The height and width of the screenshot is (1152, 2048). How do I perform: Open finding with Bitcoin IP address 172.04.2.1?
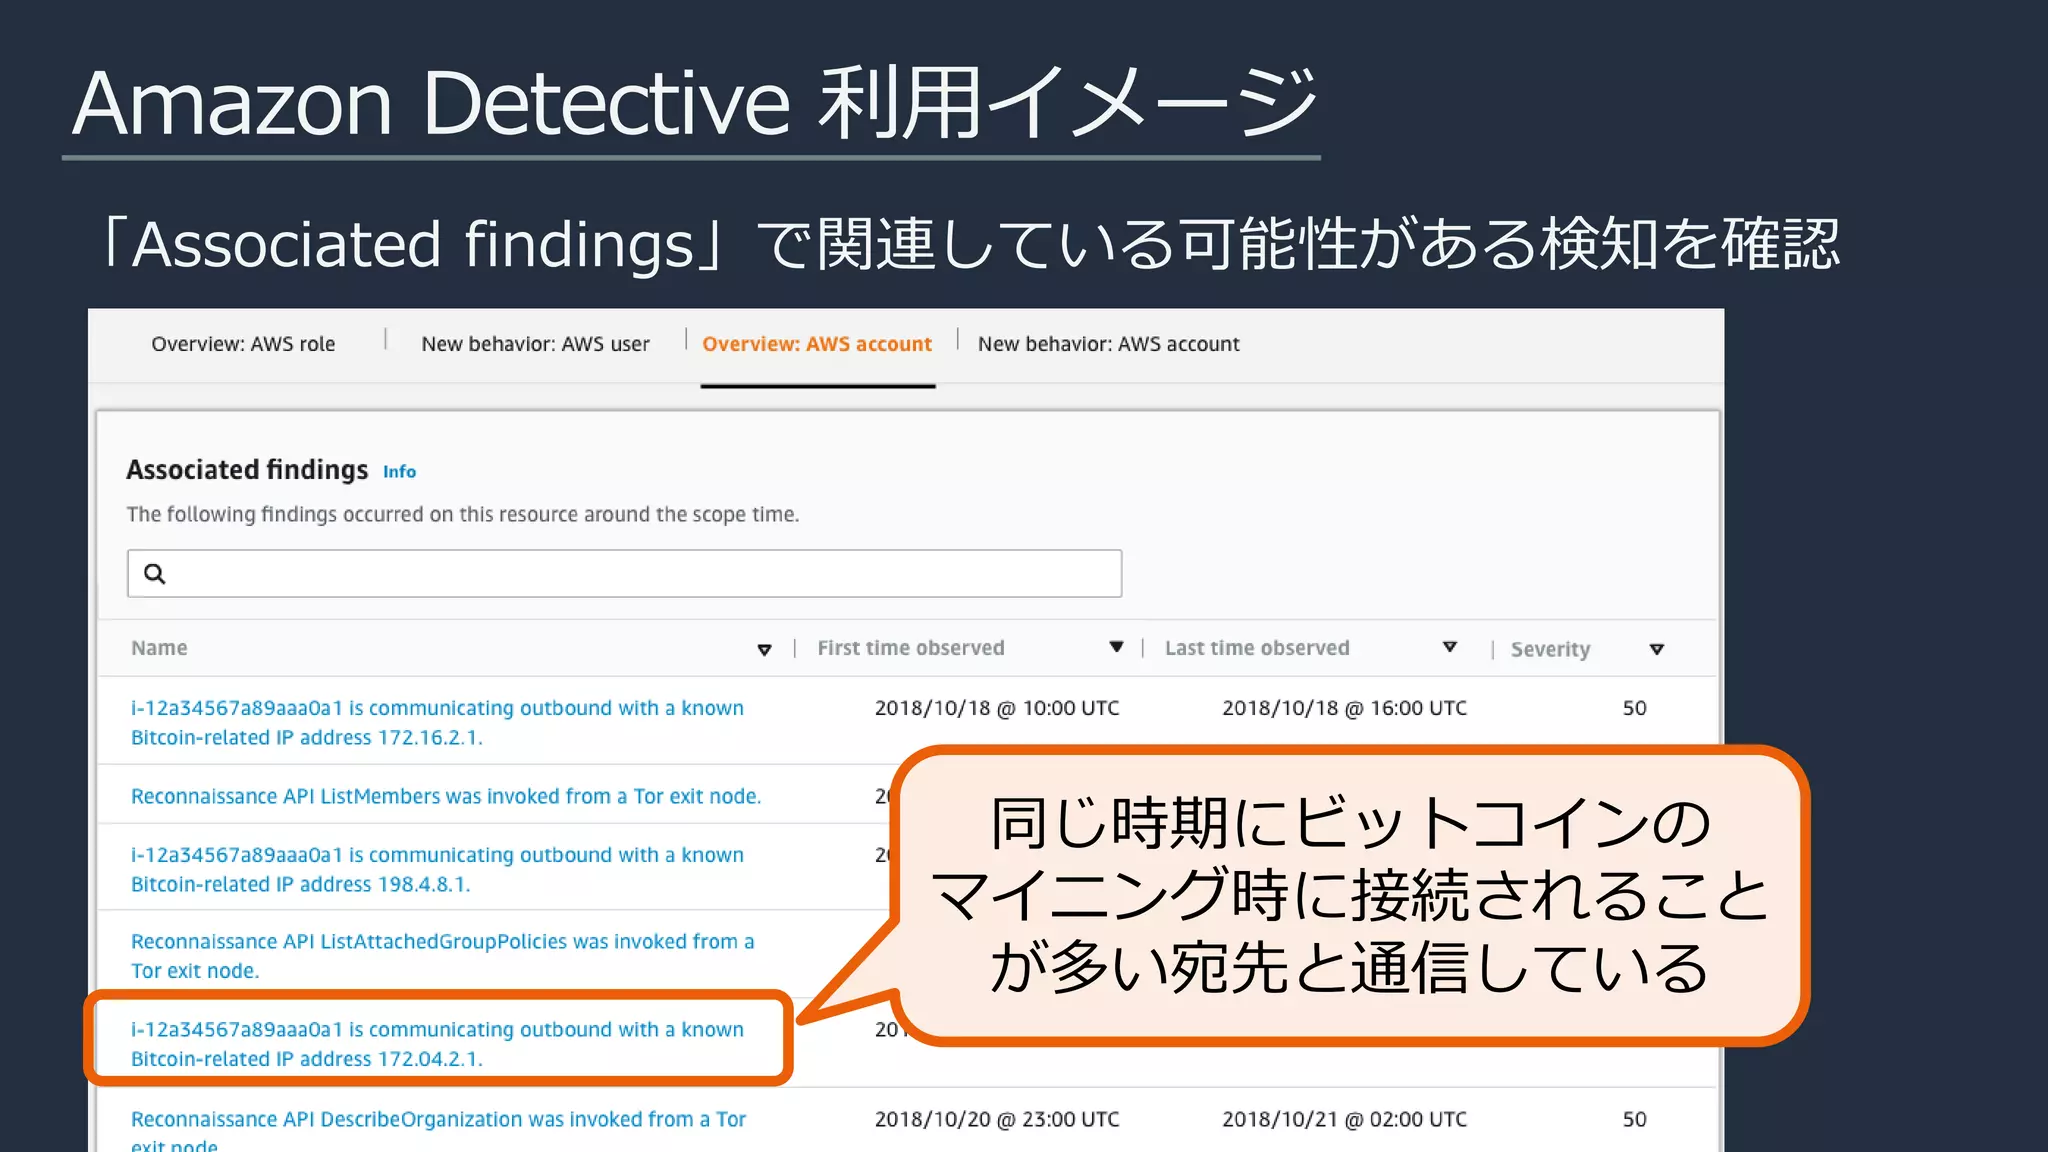437,1044
